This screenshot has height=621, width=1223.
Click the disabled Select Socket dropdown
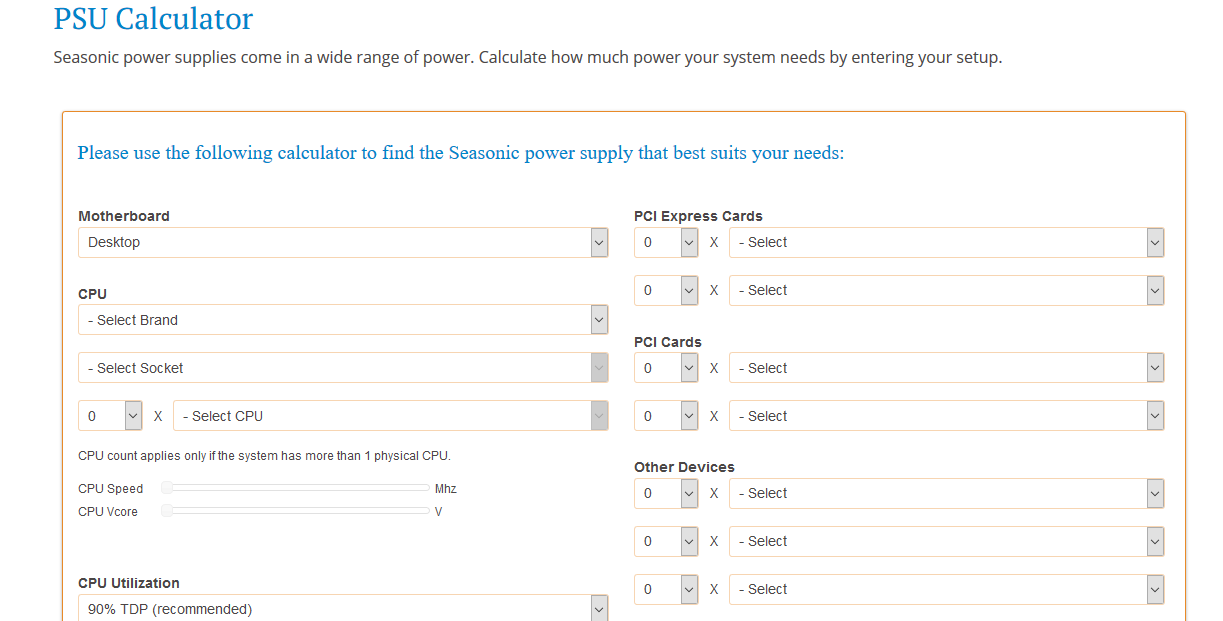click(x=343, y=368)
